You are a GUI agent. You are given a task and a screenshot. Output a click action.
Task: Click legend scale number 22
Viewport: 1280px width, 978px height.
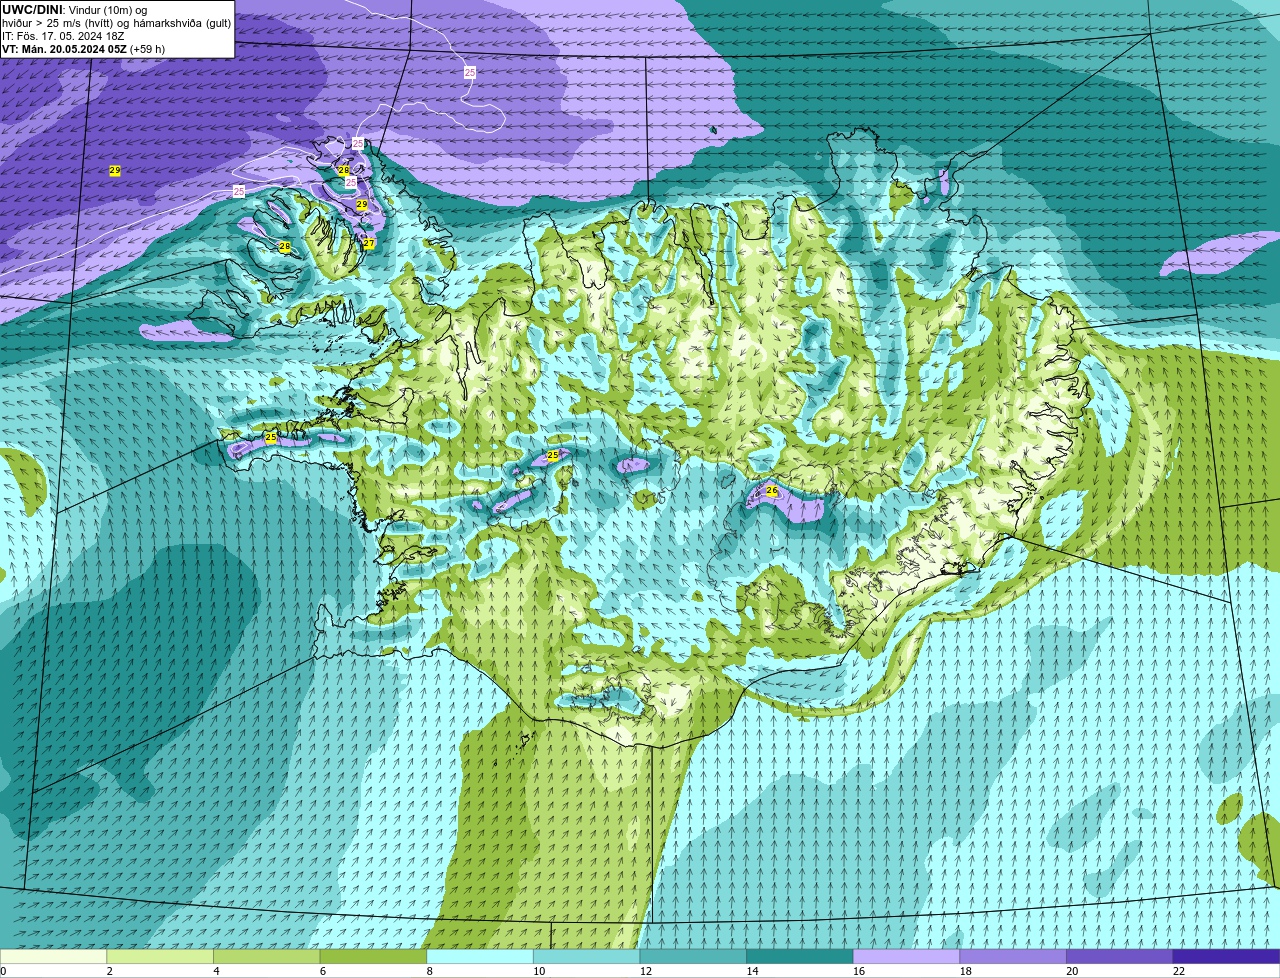tap(1179, 971)
